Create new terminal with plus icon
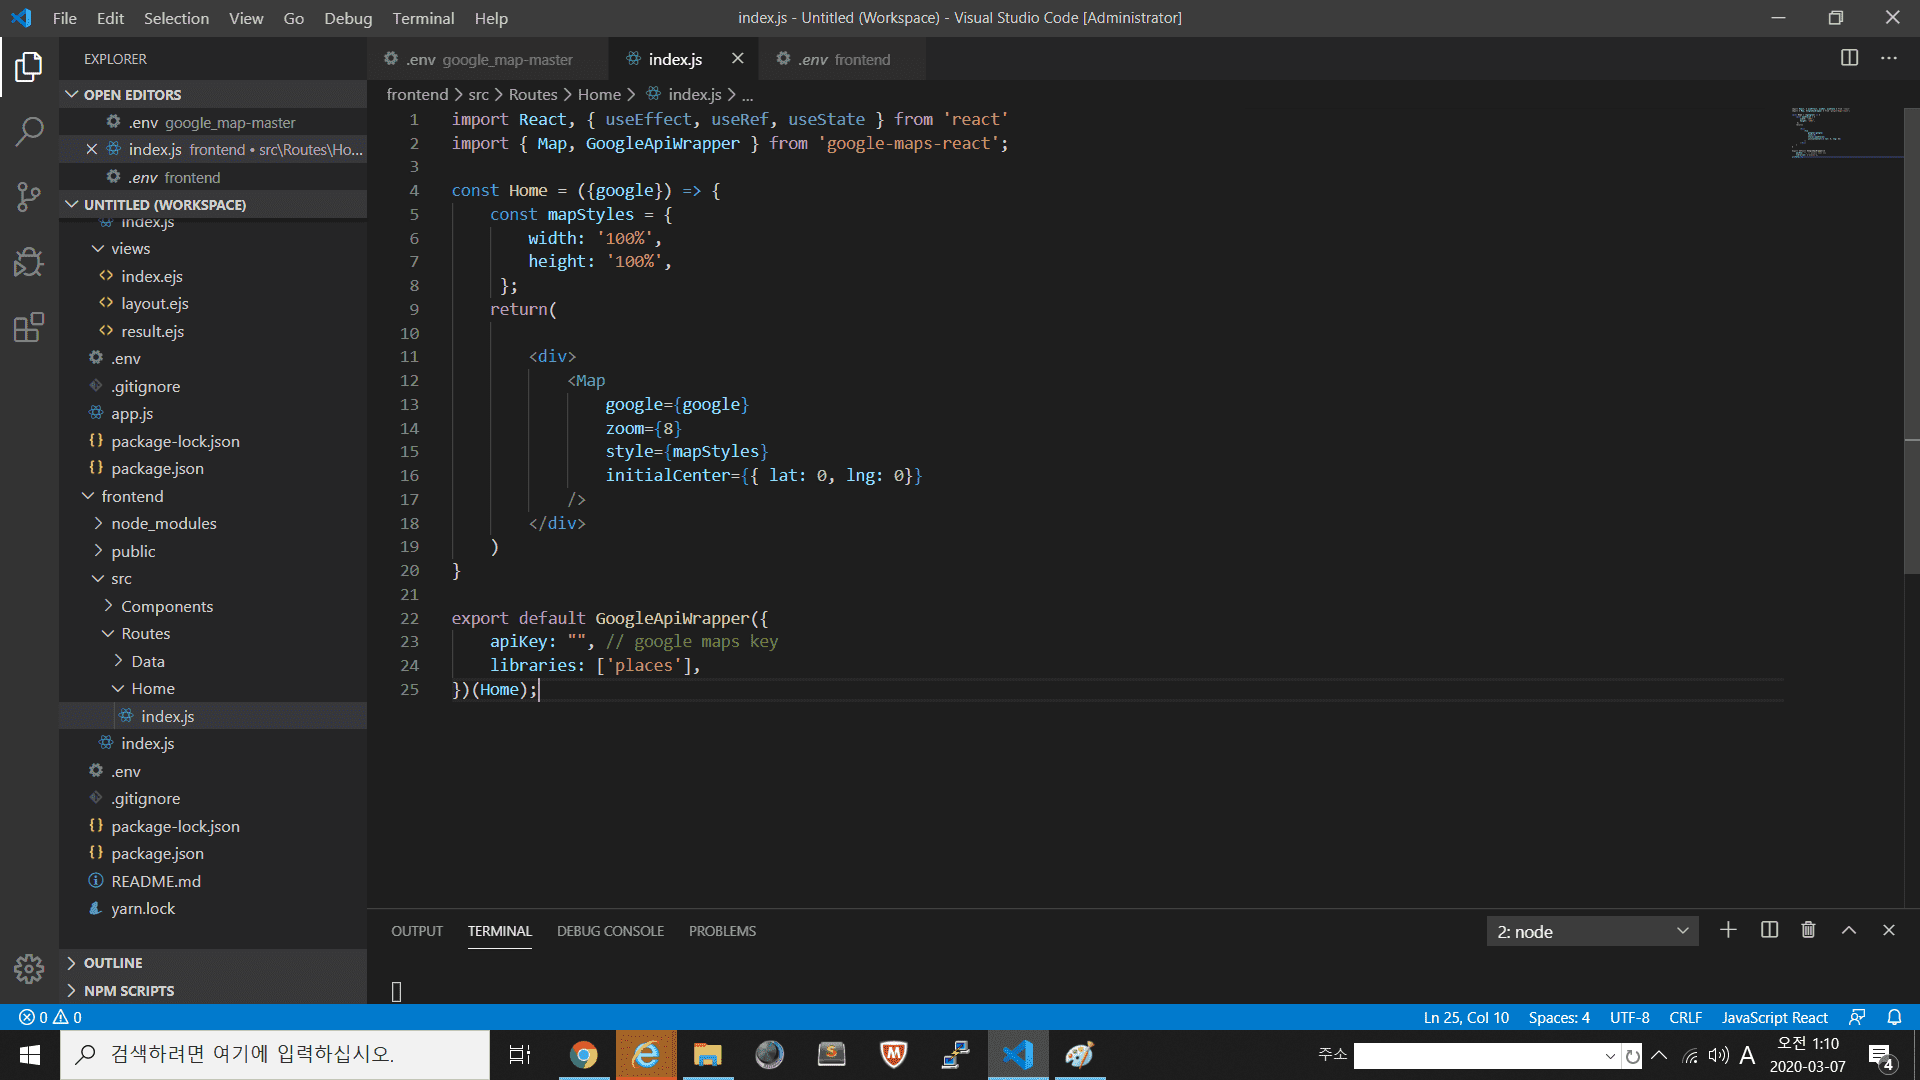The height and width of the screenshot is (1080, 1920). pos(1728,930)
